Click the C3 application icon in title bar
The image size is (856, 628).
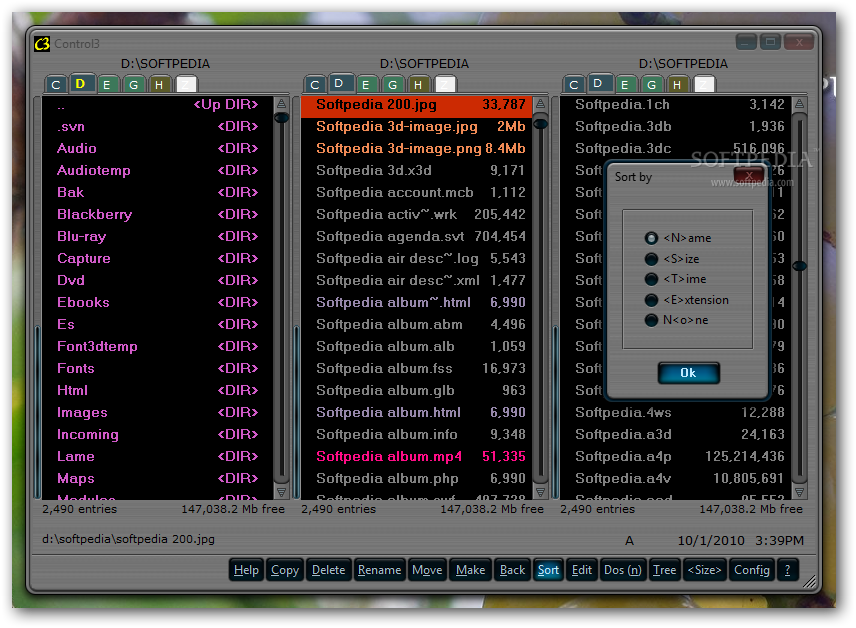click(42, 43)
